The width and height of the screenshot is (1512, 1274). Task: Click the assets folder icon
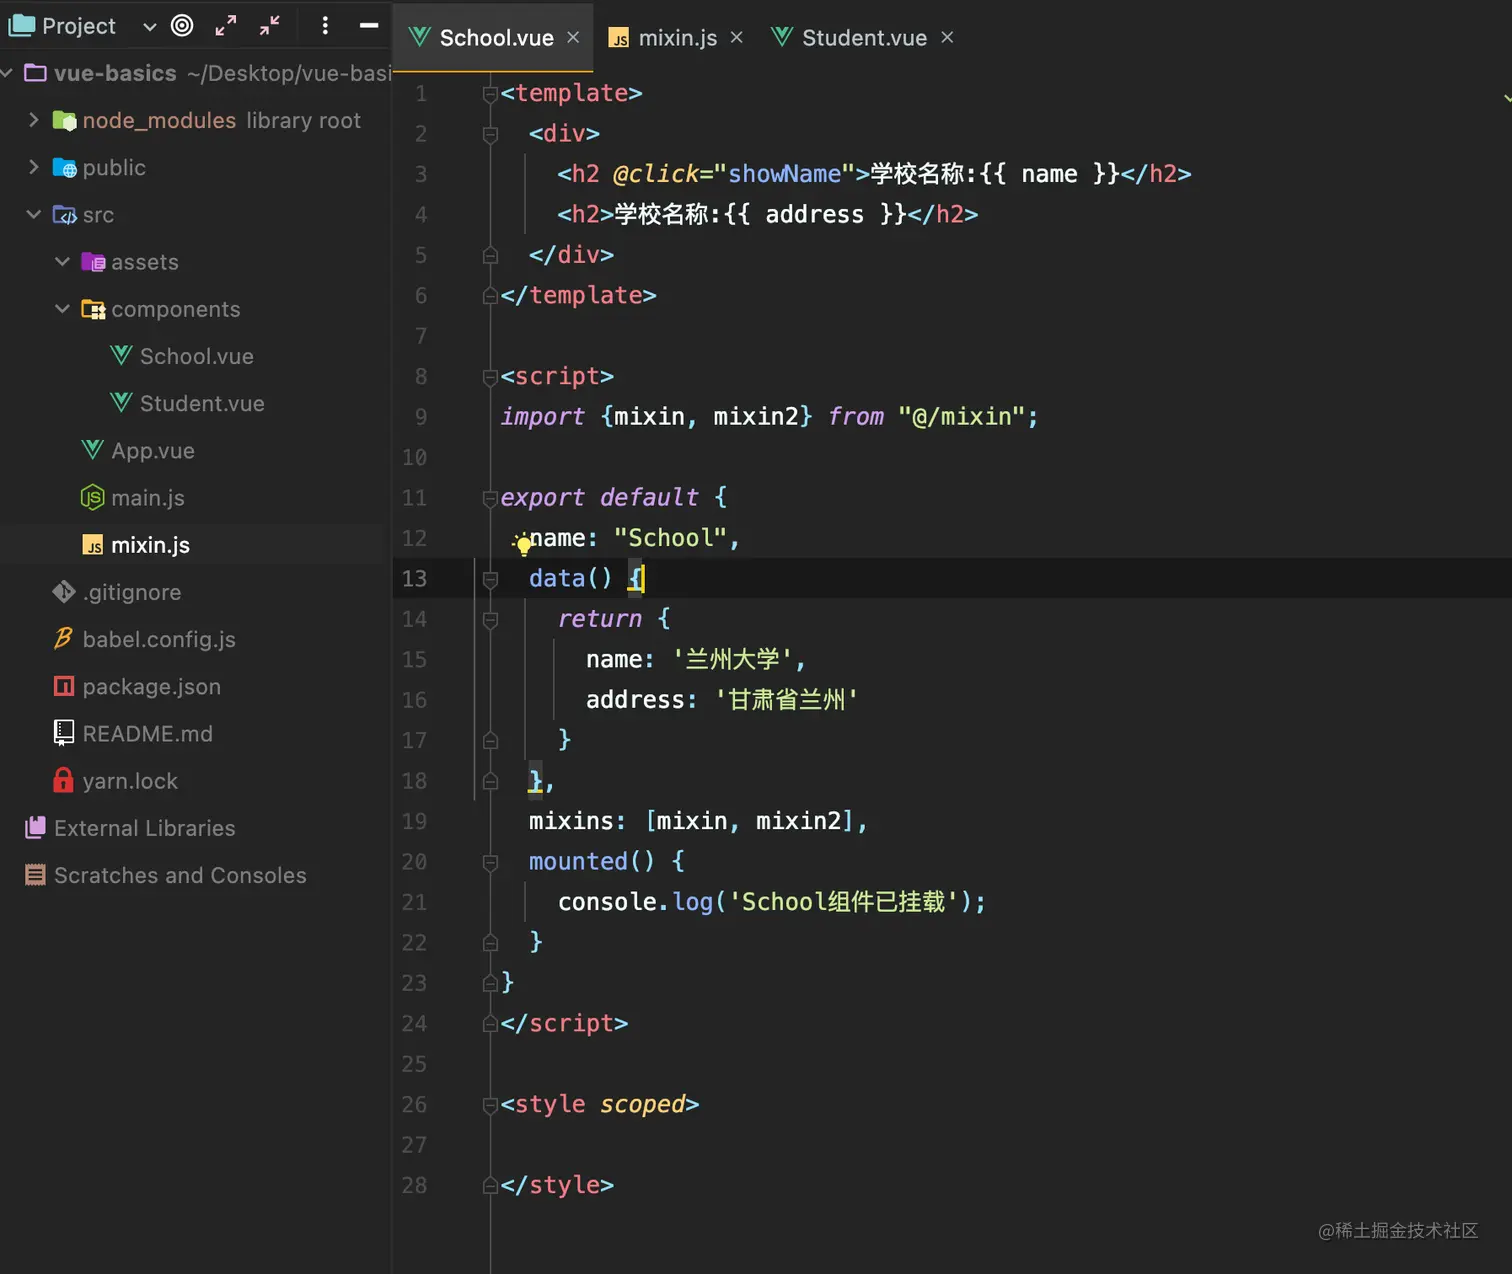pos(93,262)
